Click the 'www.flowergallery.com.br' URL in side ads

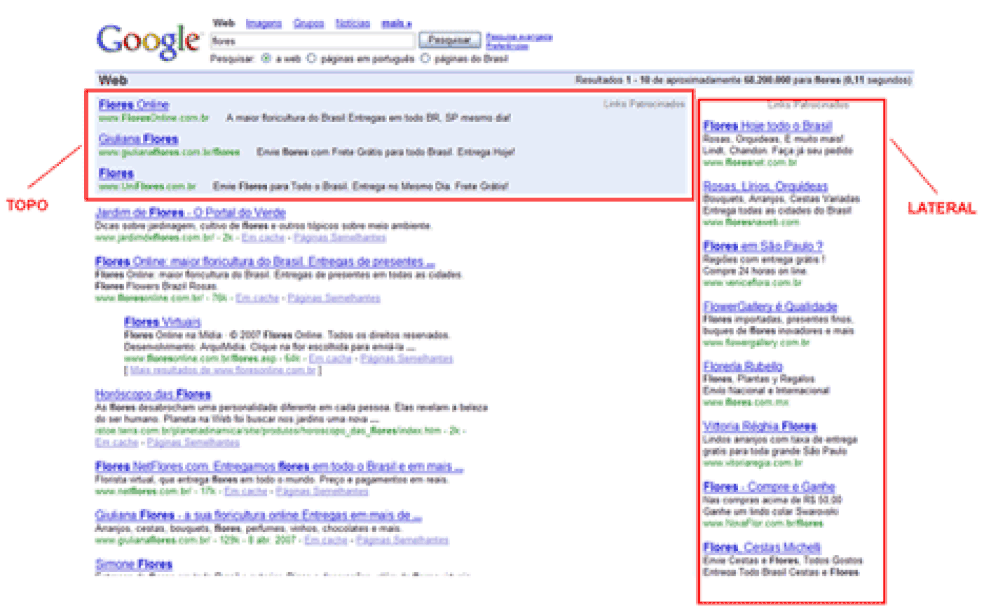tap(756, 343)
